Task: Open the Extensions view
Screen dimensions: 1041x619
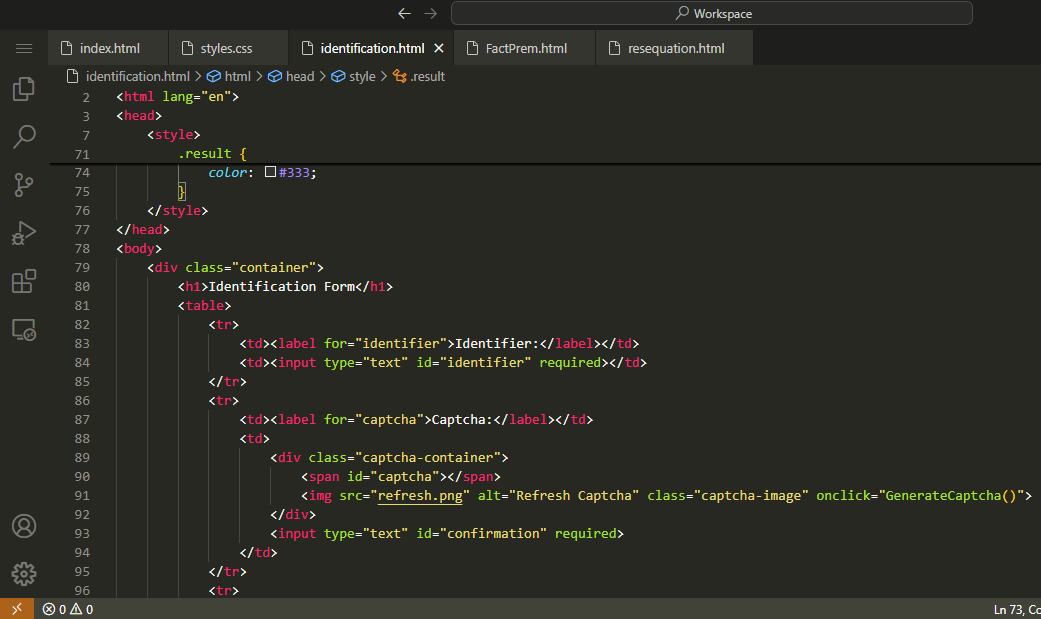Action: (24, 282)
